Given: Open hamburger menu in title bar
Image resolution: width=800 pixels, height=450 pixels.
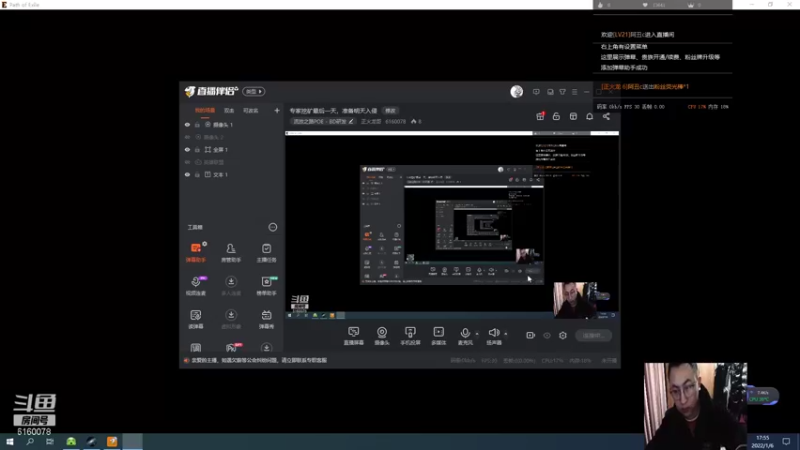Looking at the screenshot, I should tap(575, 92).
